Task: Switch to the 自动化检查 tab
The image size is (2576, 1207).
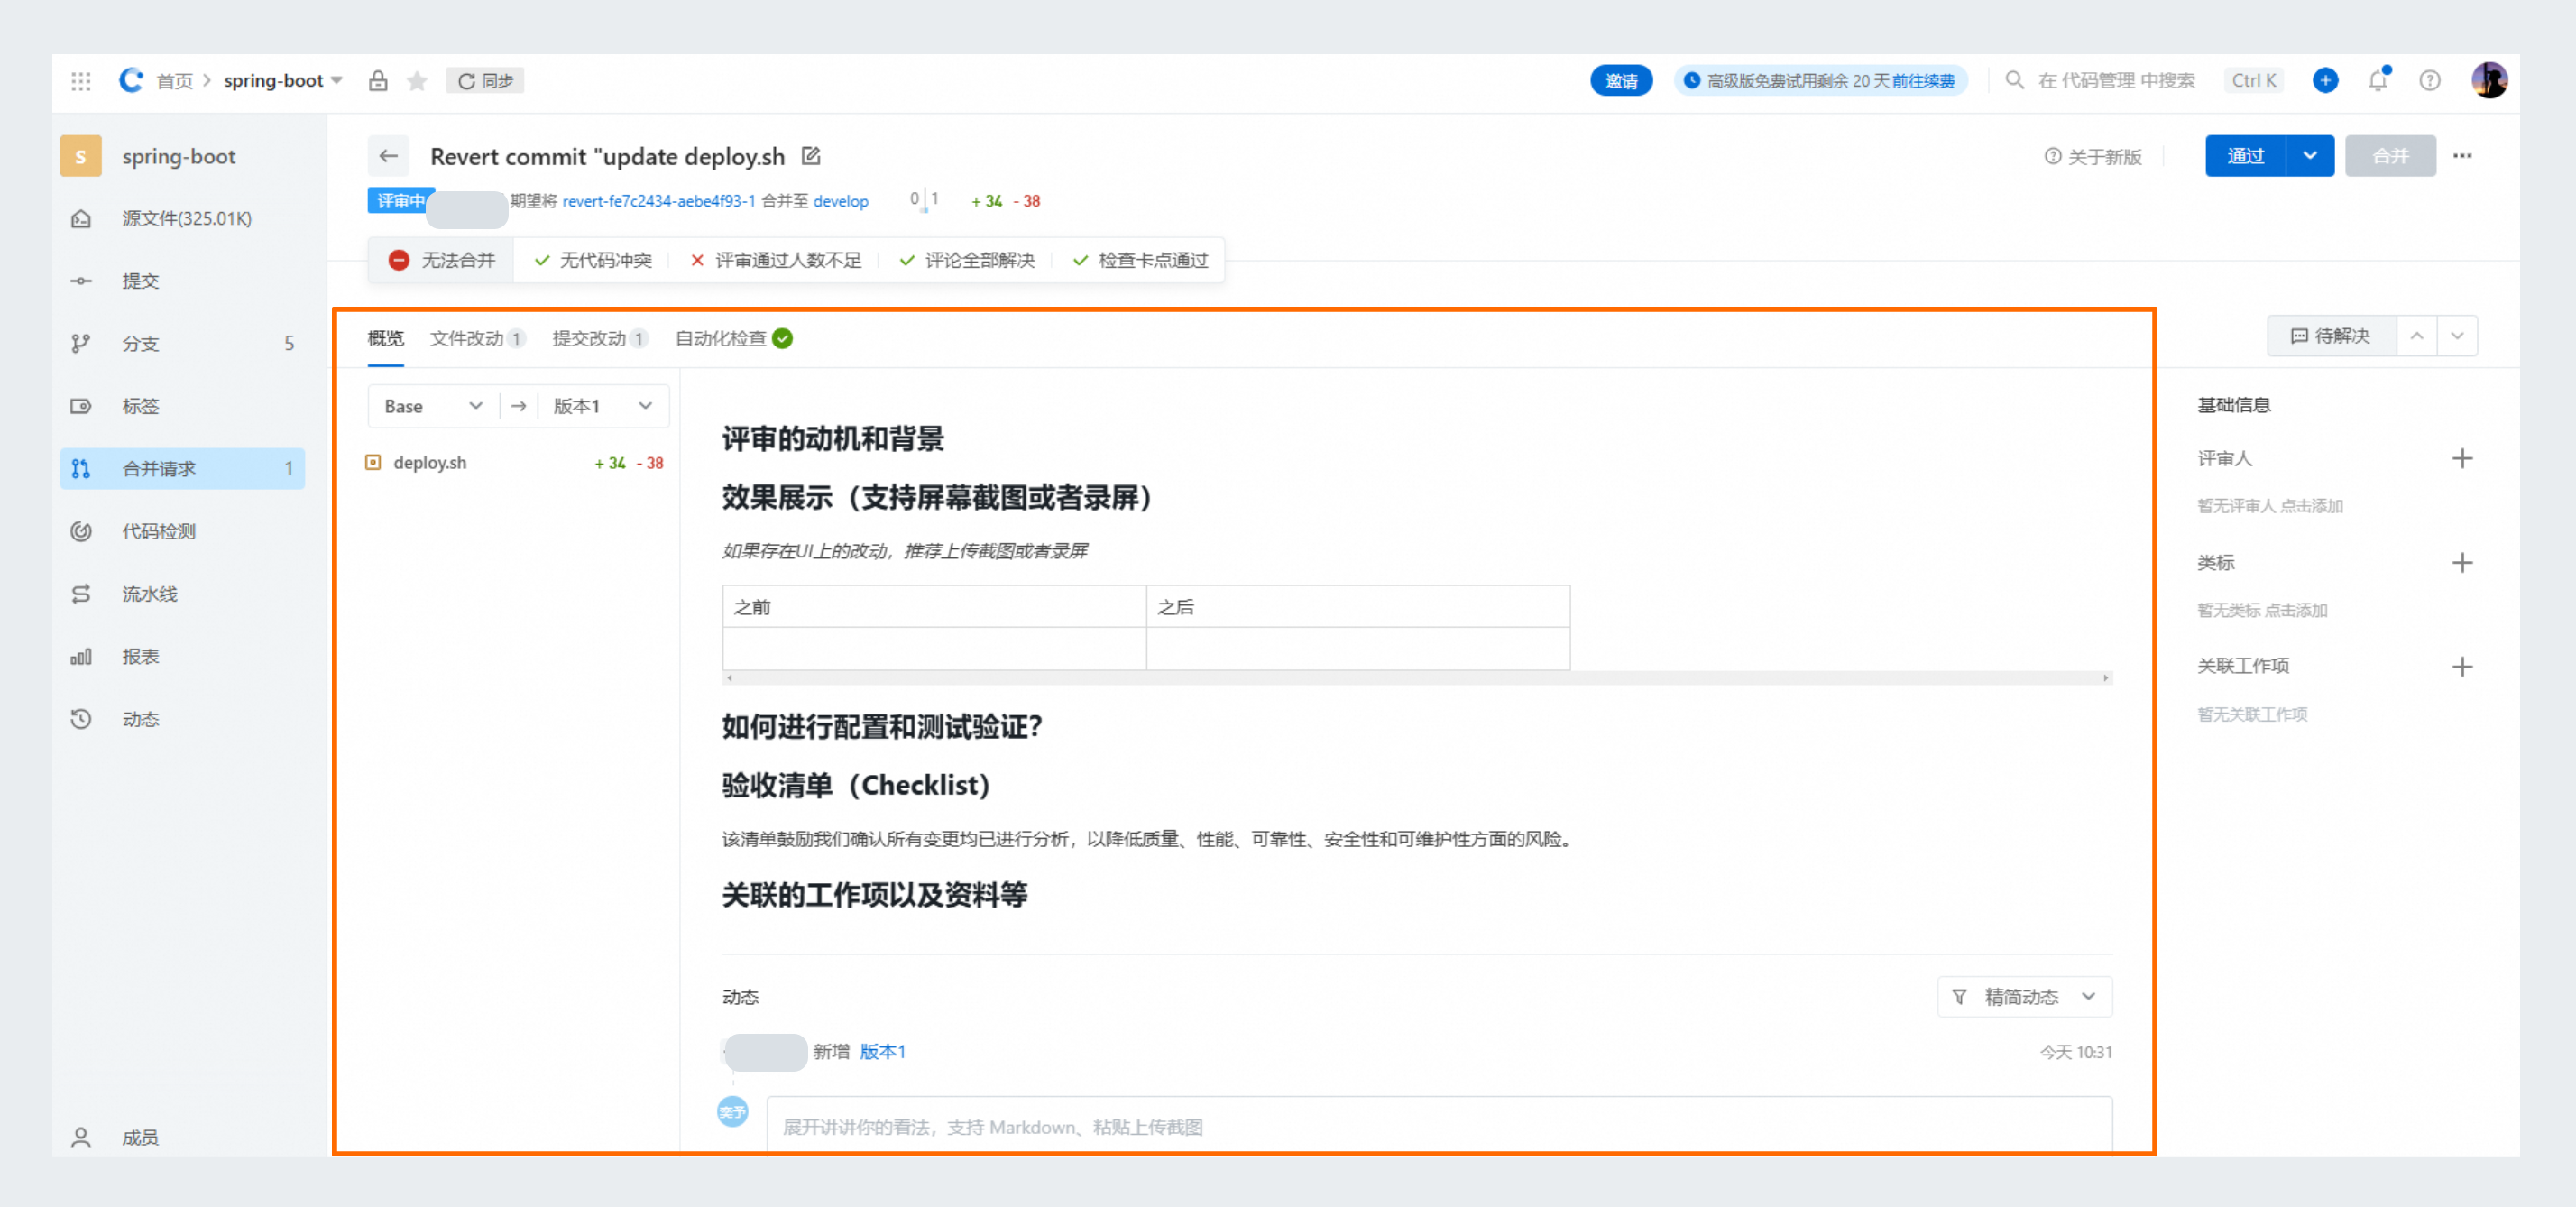Action: click(734, 338)
